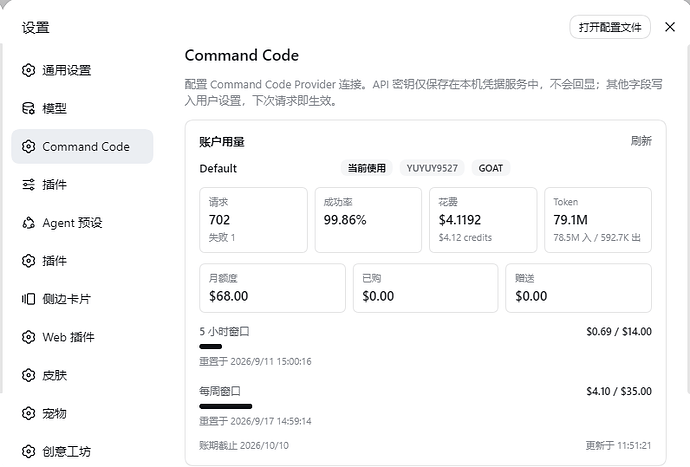Click the gear icon beside Command Code
Screen dimensions: 690x467
click(28, 147)
